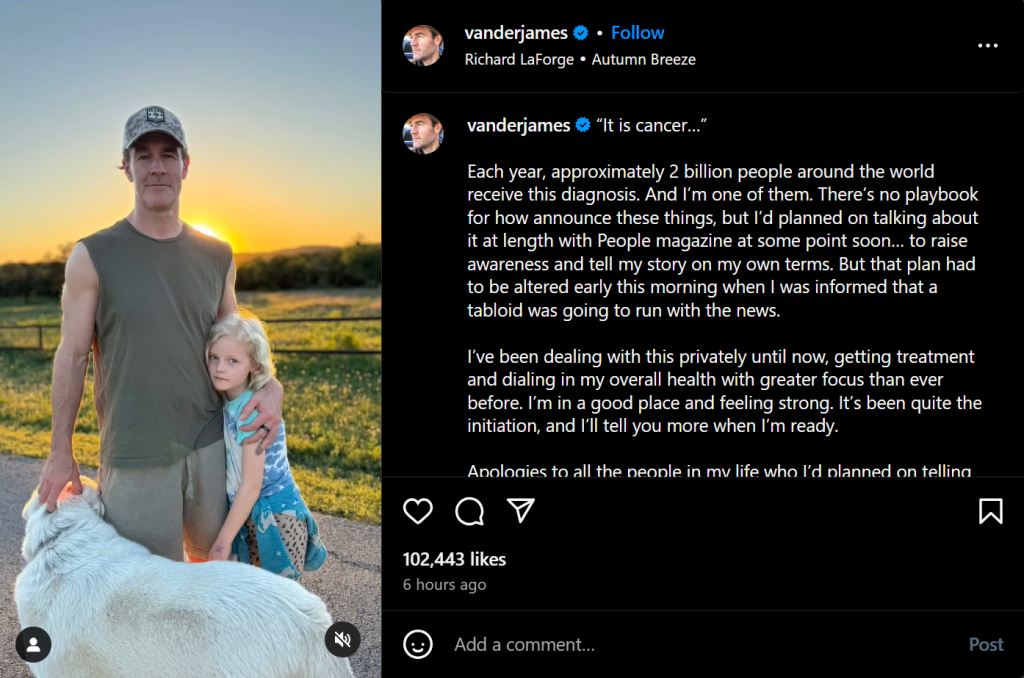
Task: Open header profile avatar picture
Action: [423, 46]
